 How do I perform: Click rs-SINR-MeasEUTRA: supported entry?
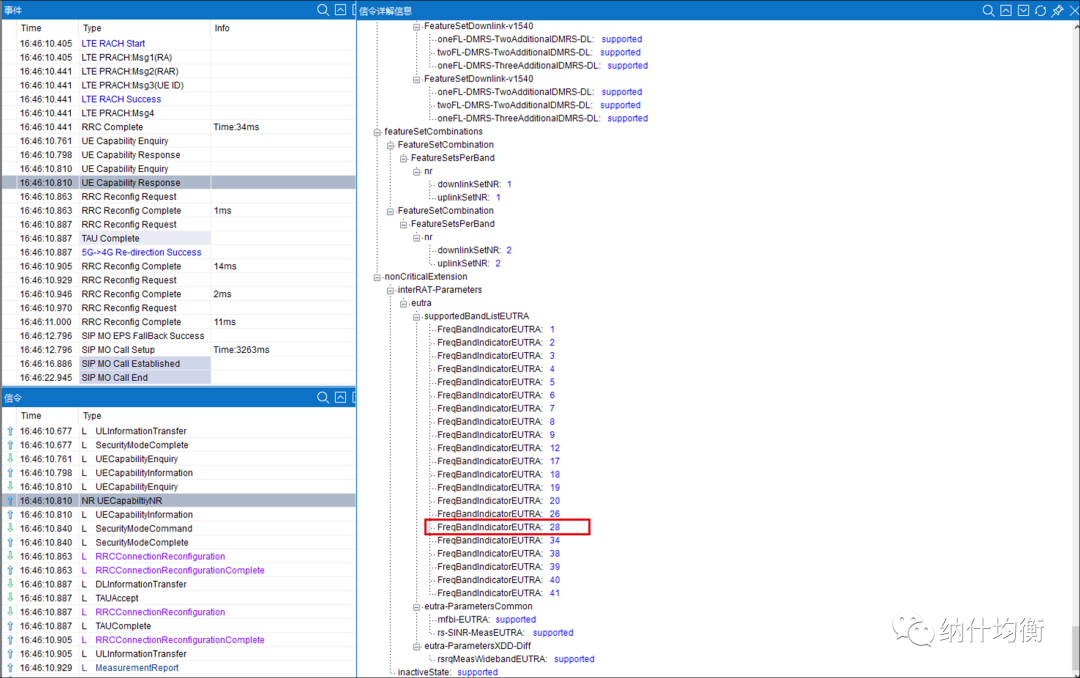505,633
